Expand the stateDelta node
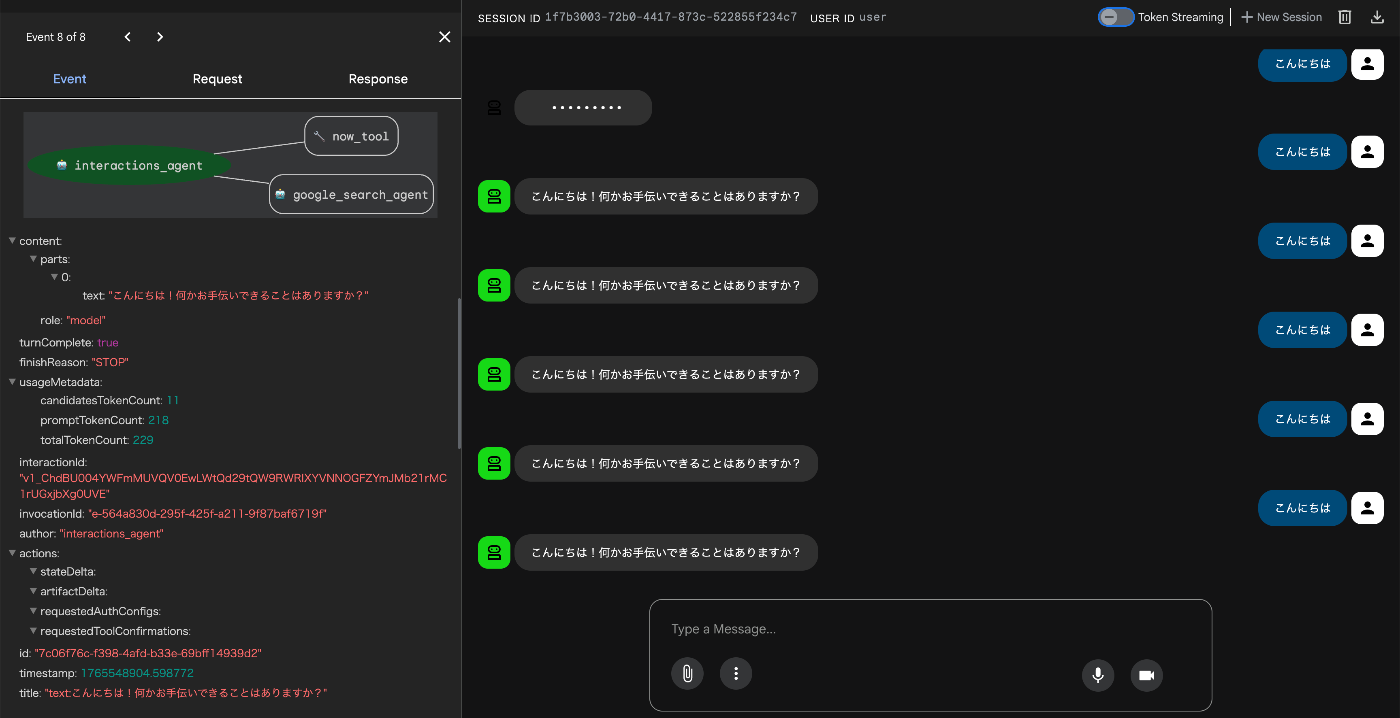The image size is (1400, 718). coord(33,572)
